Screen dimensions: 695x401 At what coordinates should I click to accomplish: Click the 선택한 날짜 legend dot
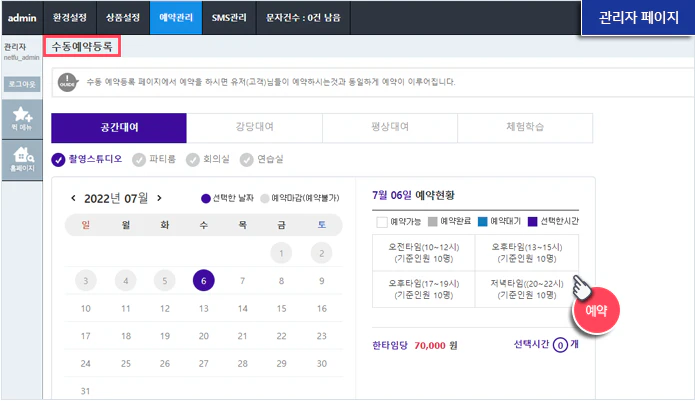pyautogui.click(x=206, y=199)
